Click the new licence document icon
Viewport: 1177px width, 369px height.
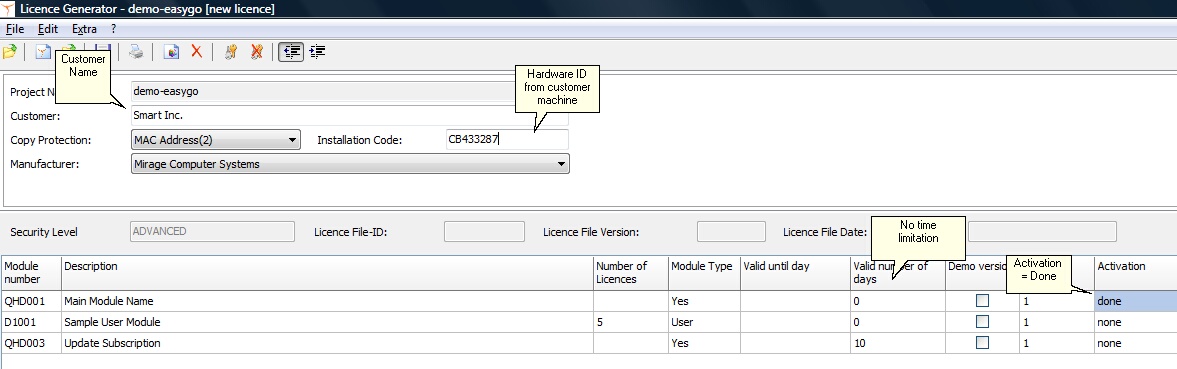click(44, 52)
